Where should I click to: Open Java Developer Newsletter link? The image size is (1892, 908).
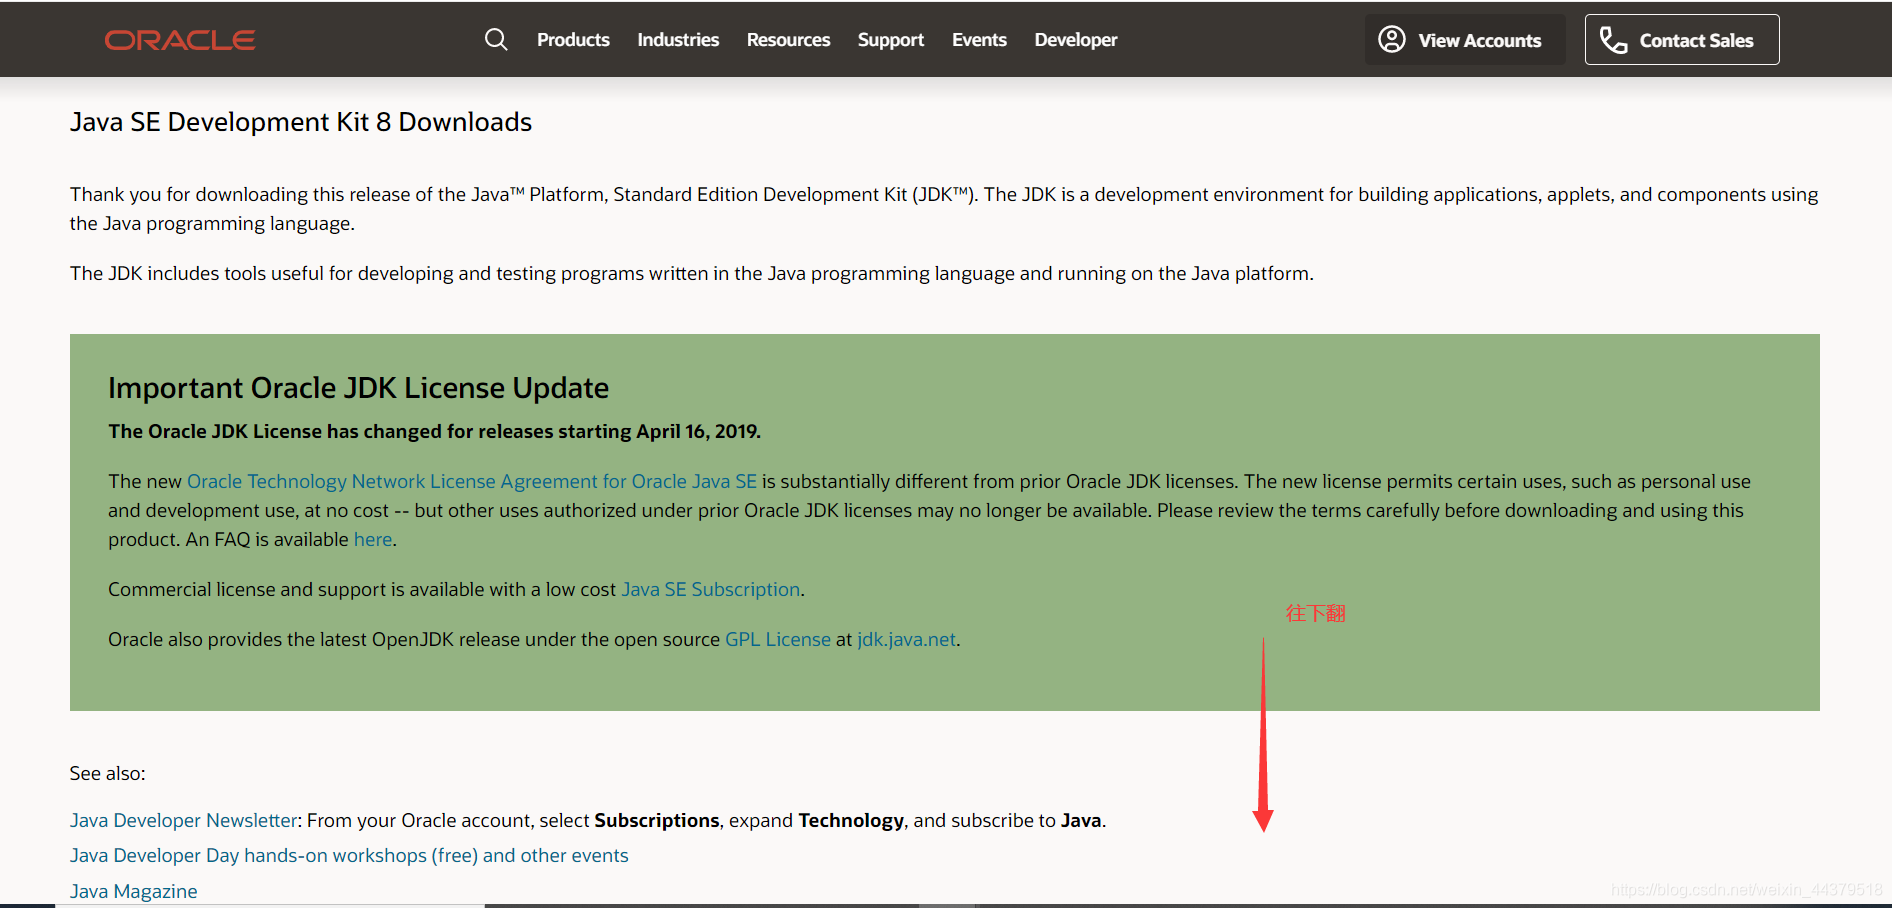pos(184,820)
